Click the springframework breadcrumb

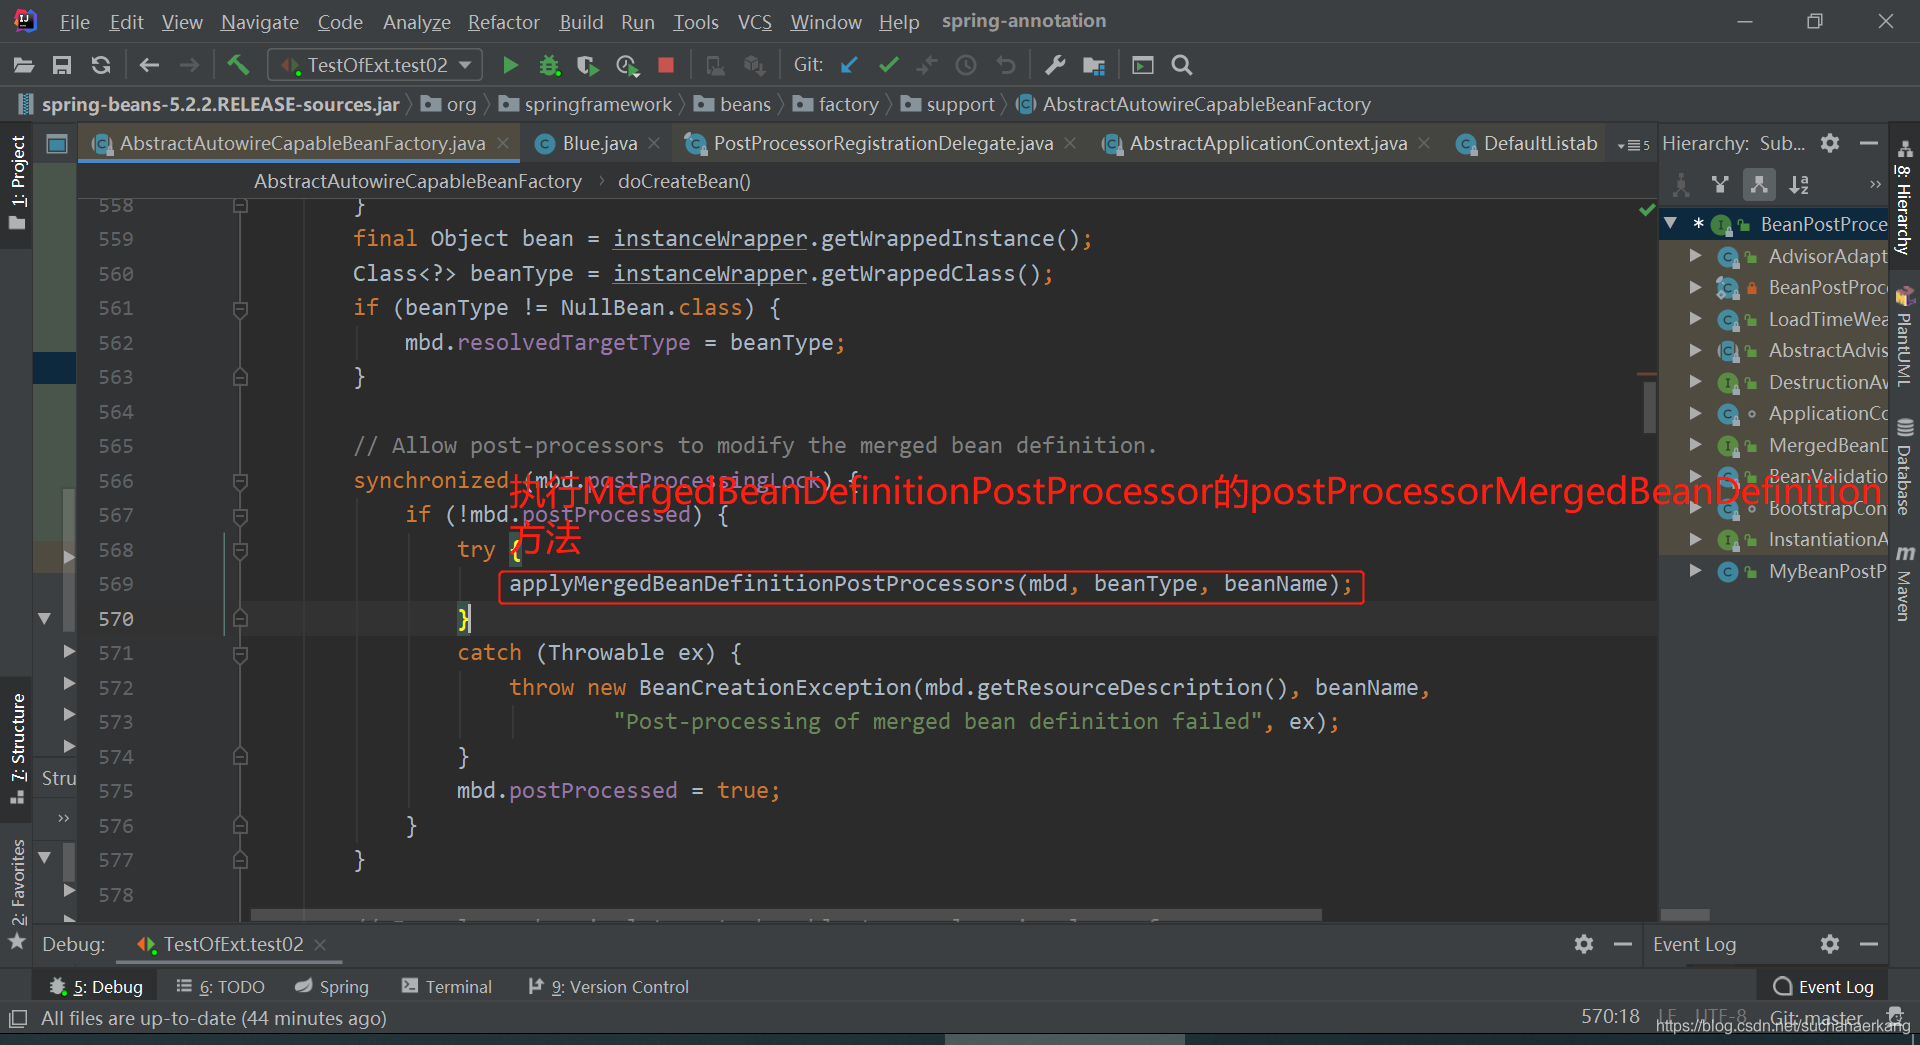point(586,104)
